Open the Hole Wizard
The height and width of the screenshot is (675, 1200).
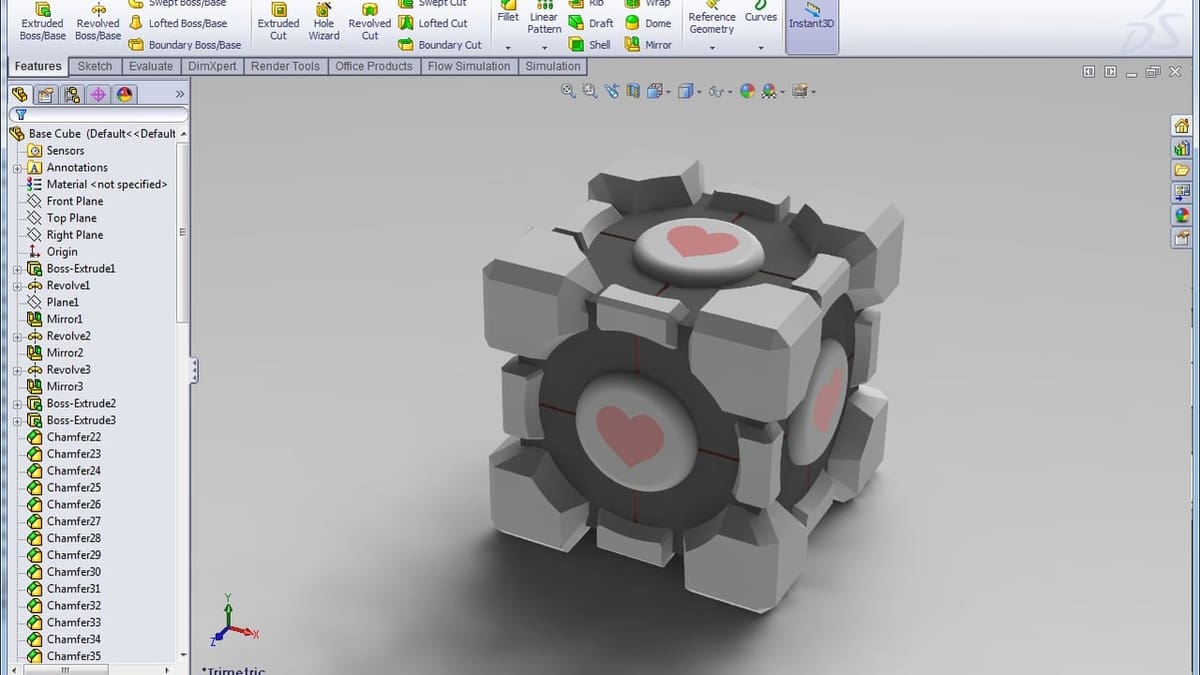(x=324, y=22)
